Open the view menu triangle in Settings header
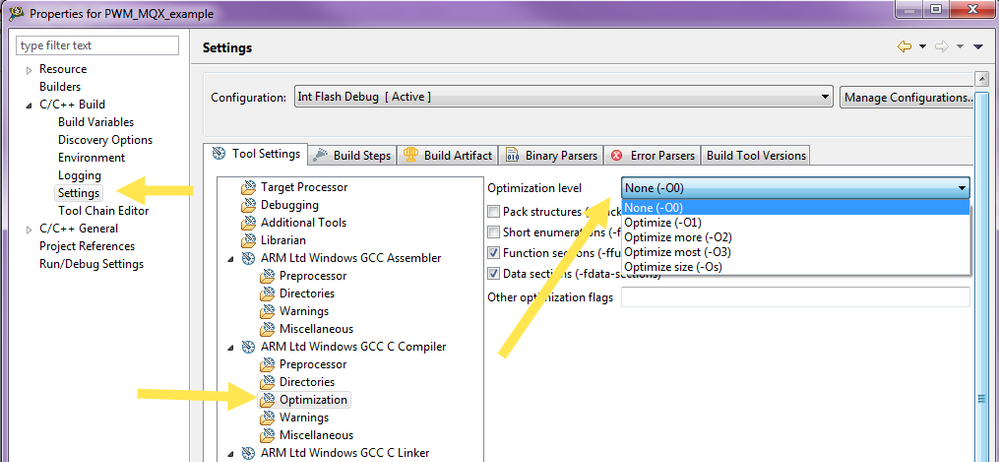Viewport: 999px width, 462px height. click(x=979, y=47)
